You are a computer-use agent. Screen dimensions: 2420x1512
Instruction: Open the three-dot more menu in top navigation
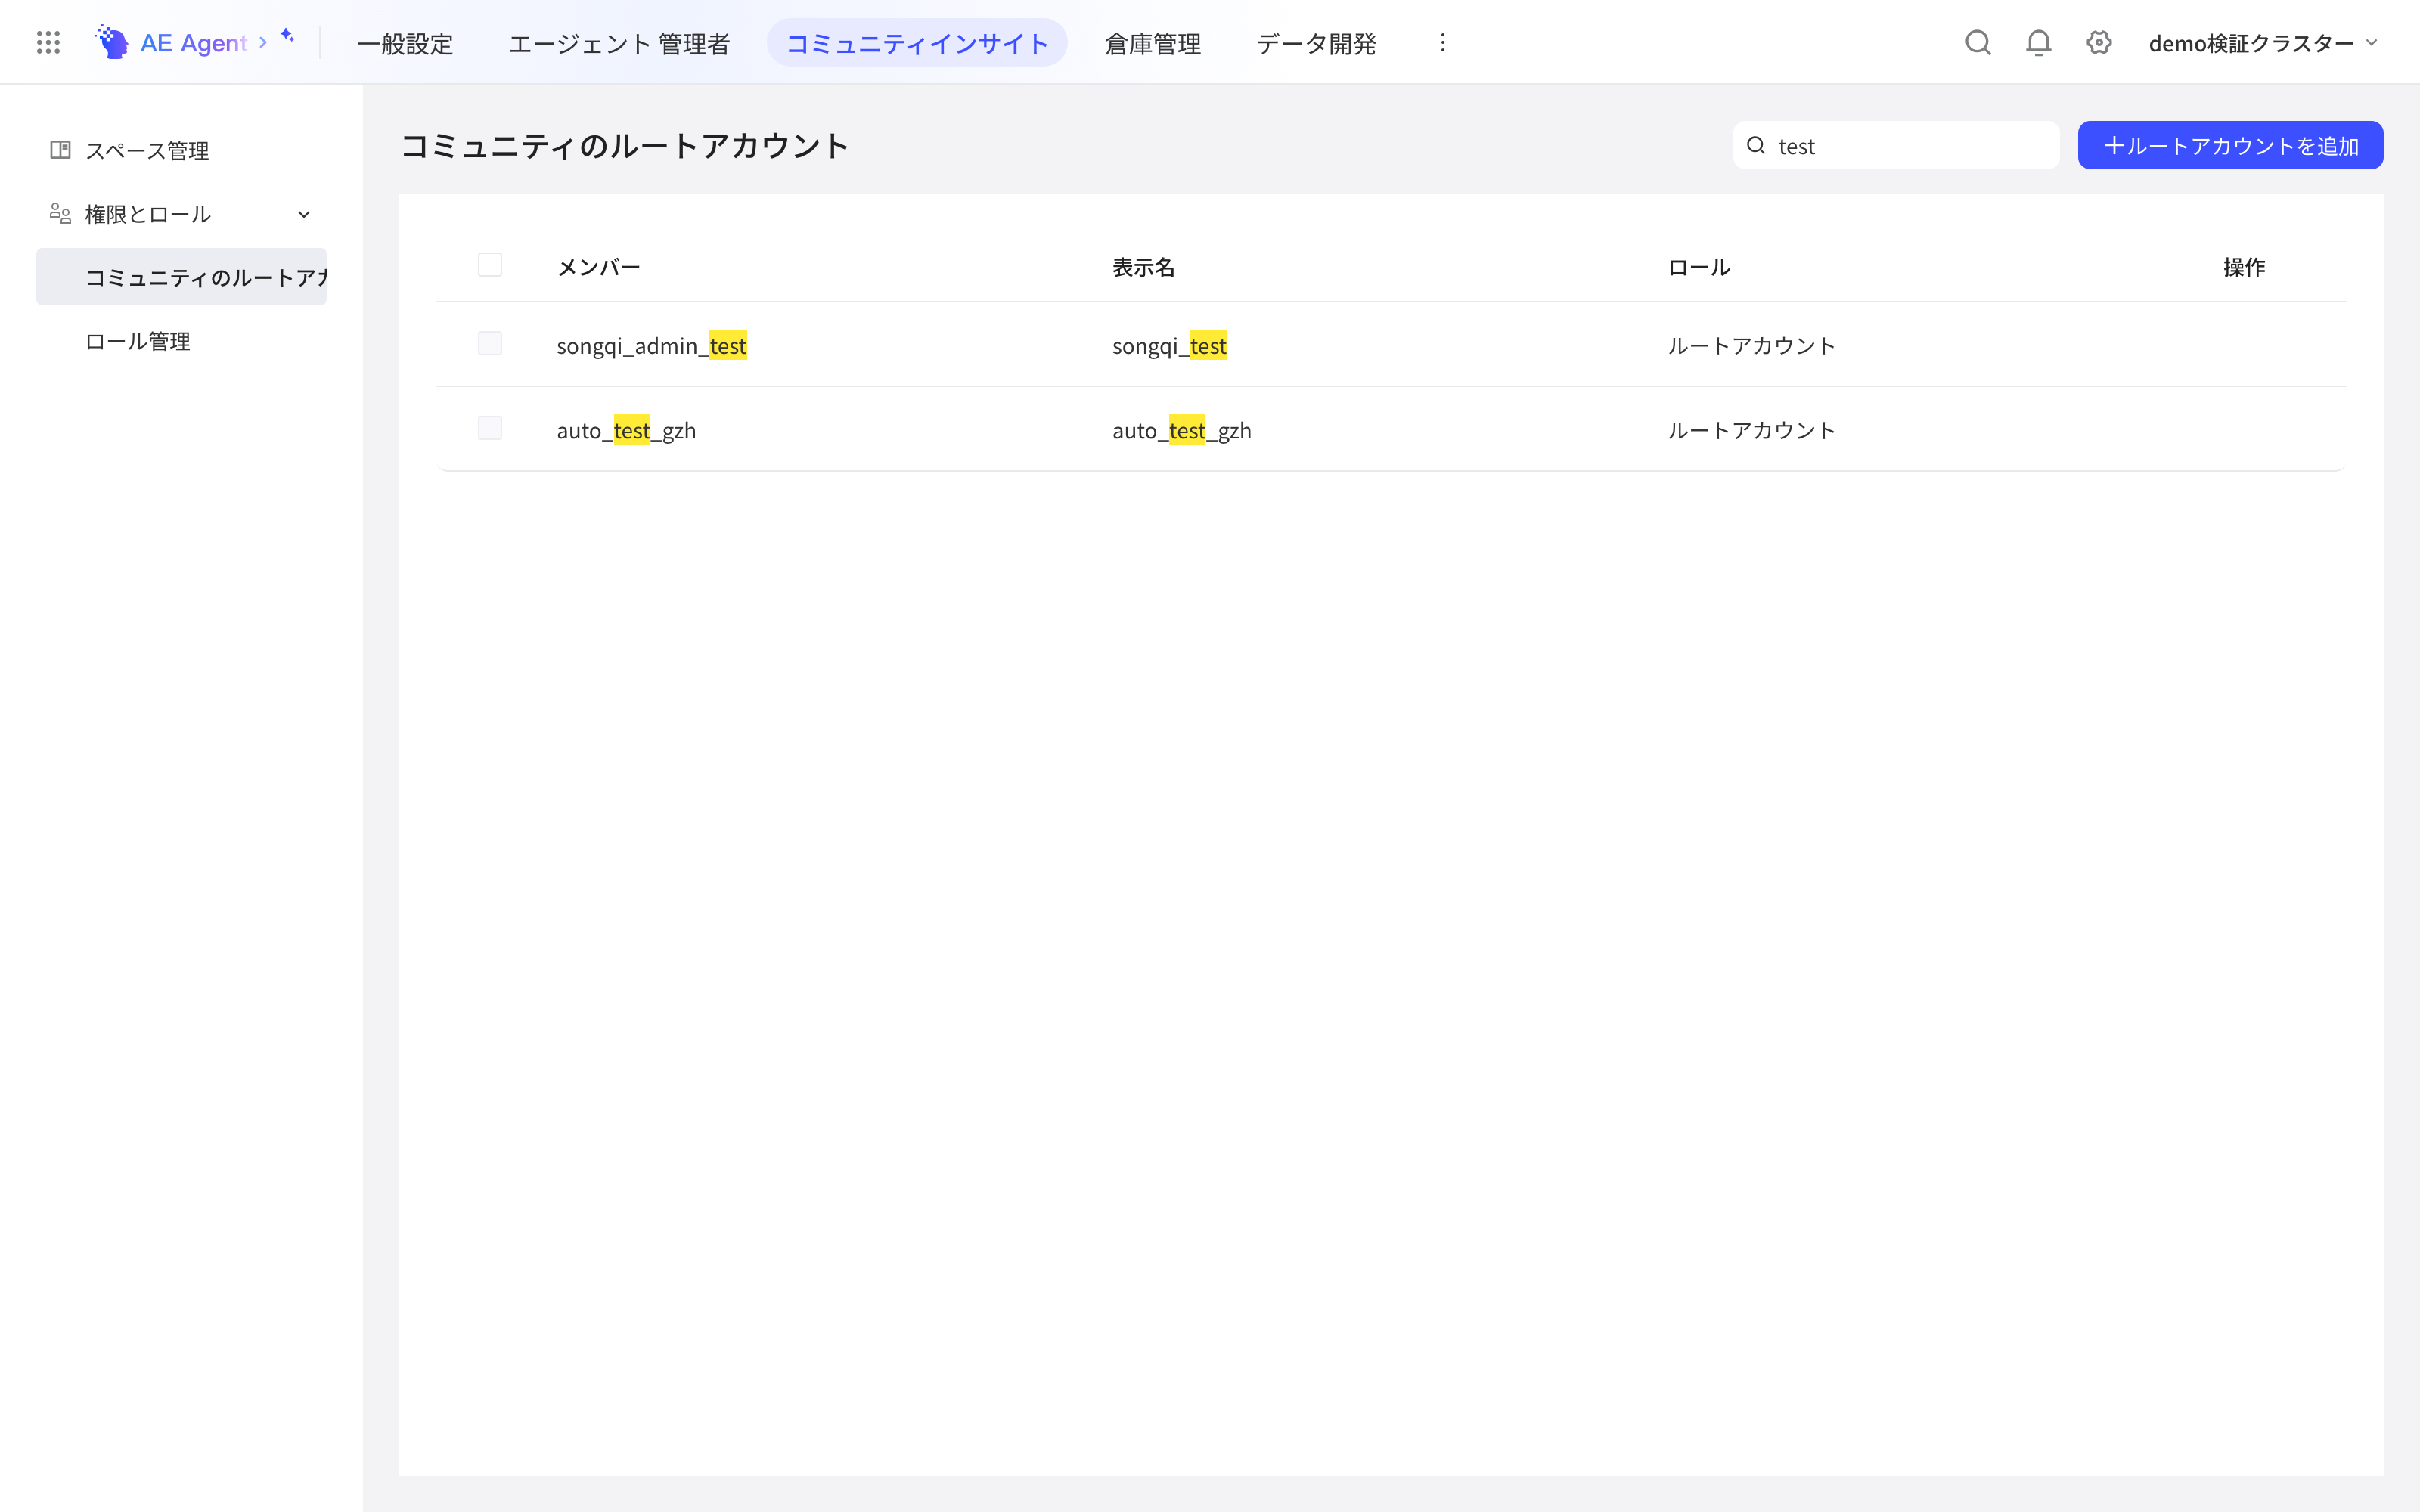tap(1442, 42)
